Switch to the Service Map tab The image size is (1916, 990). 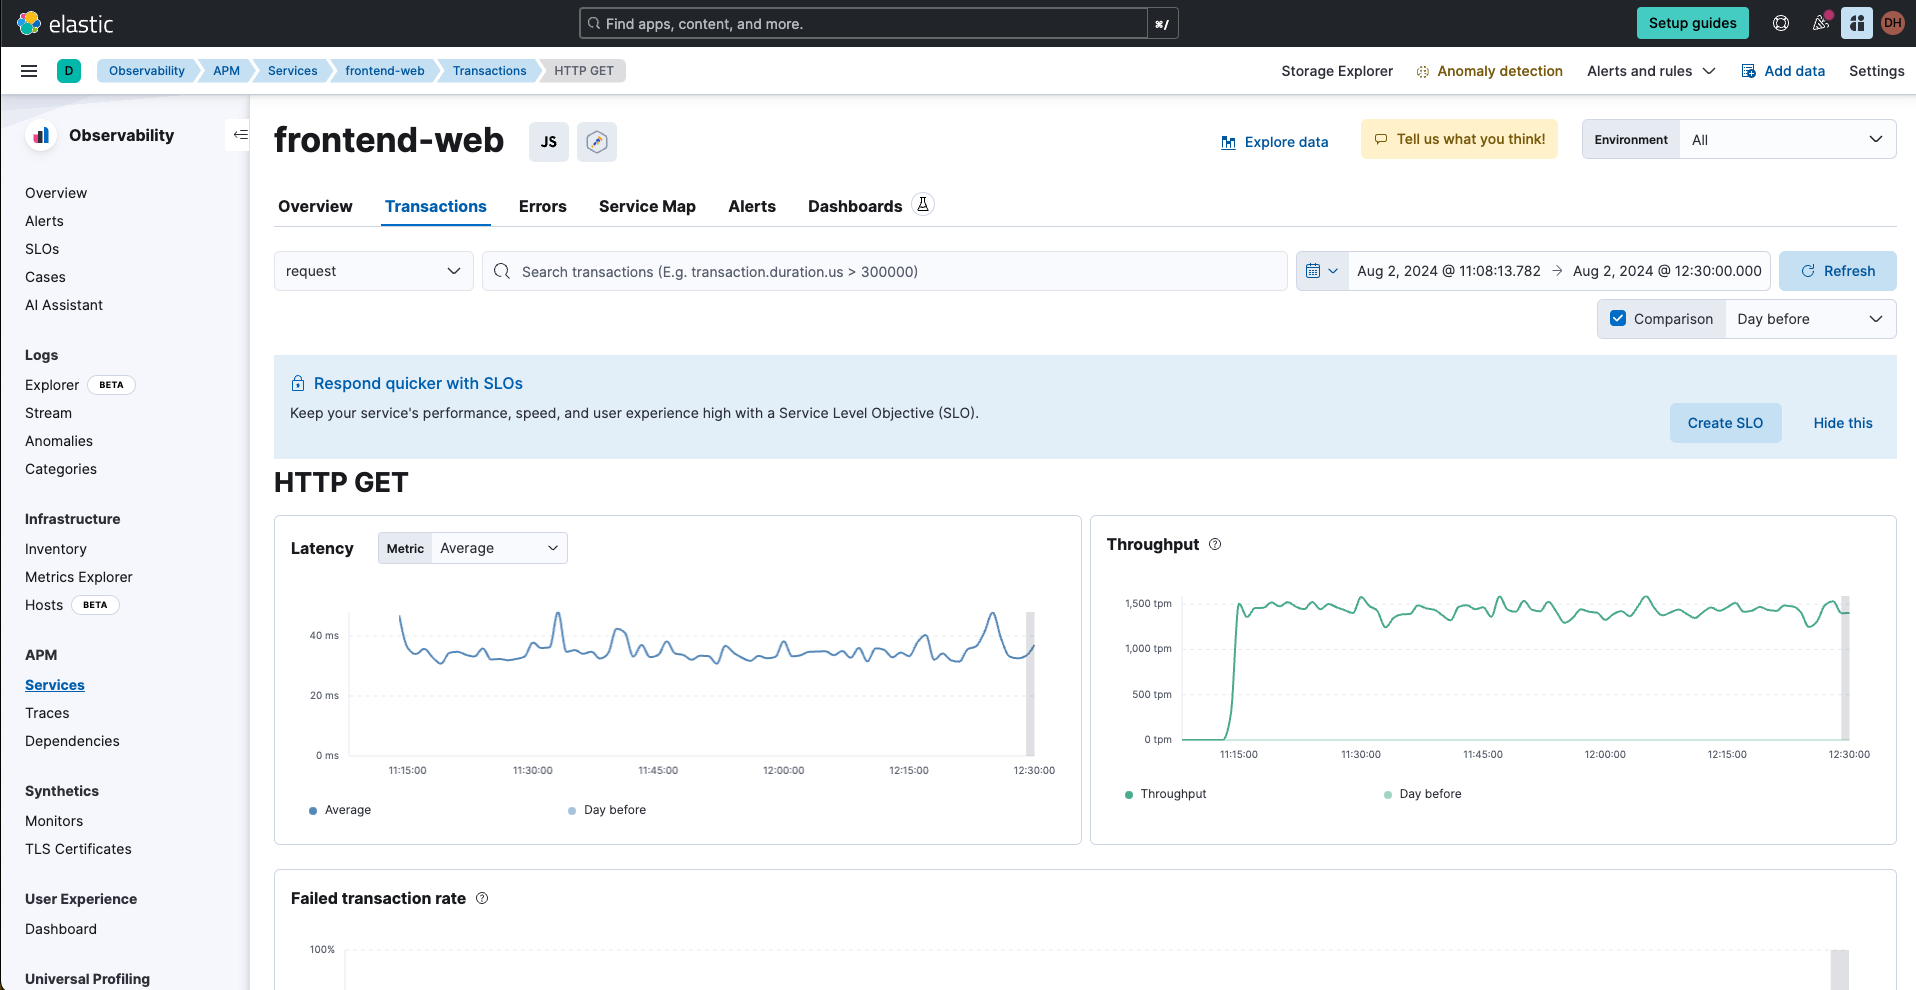coord(647,206)
